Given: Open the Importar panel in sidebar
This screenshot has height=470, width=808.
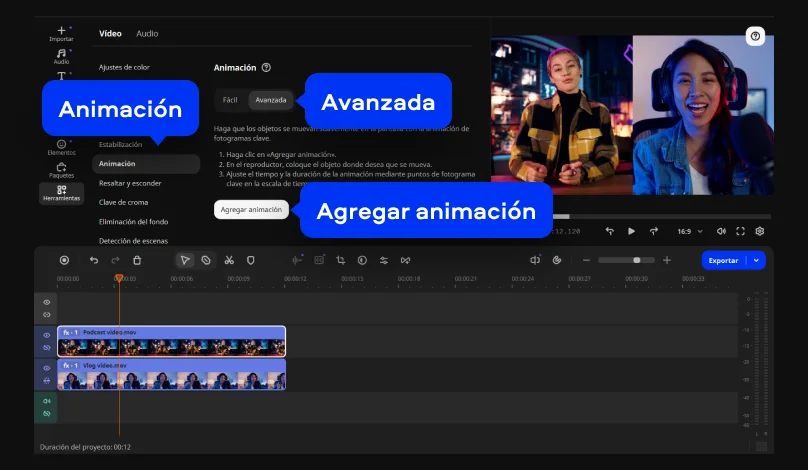Looking at the screenshot, I should click(x=62, y=34).
